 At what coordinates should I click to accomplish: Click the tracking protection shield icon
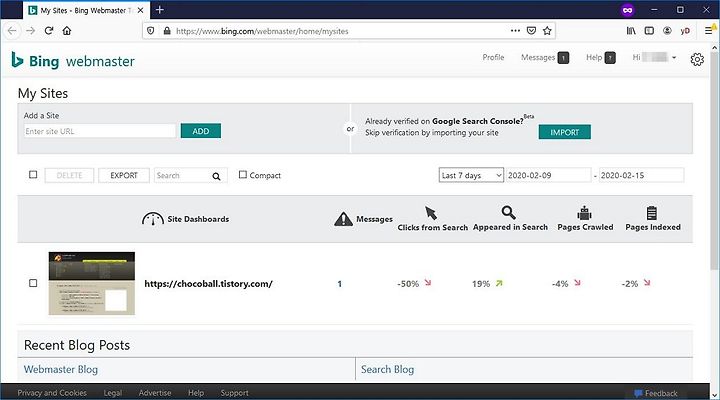(x=151, y=31)
